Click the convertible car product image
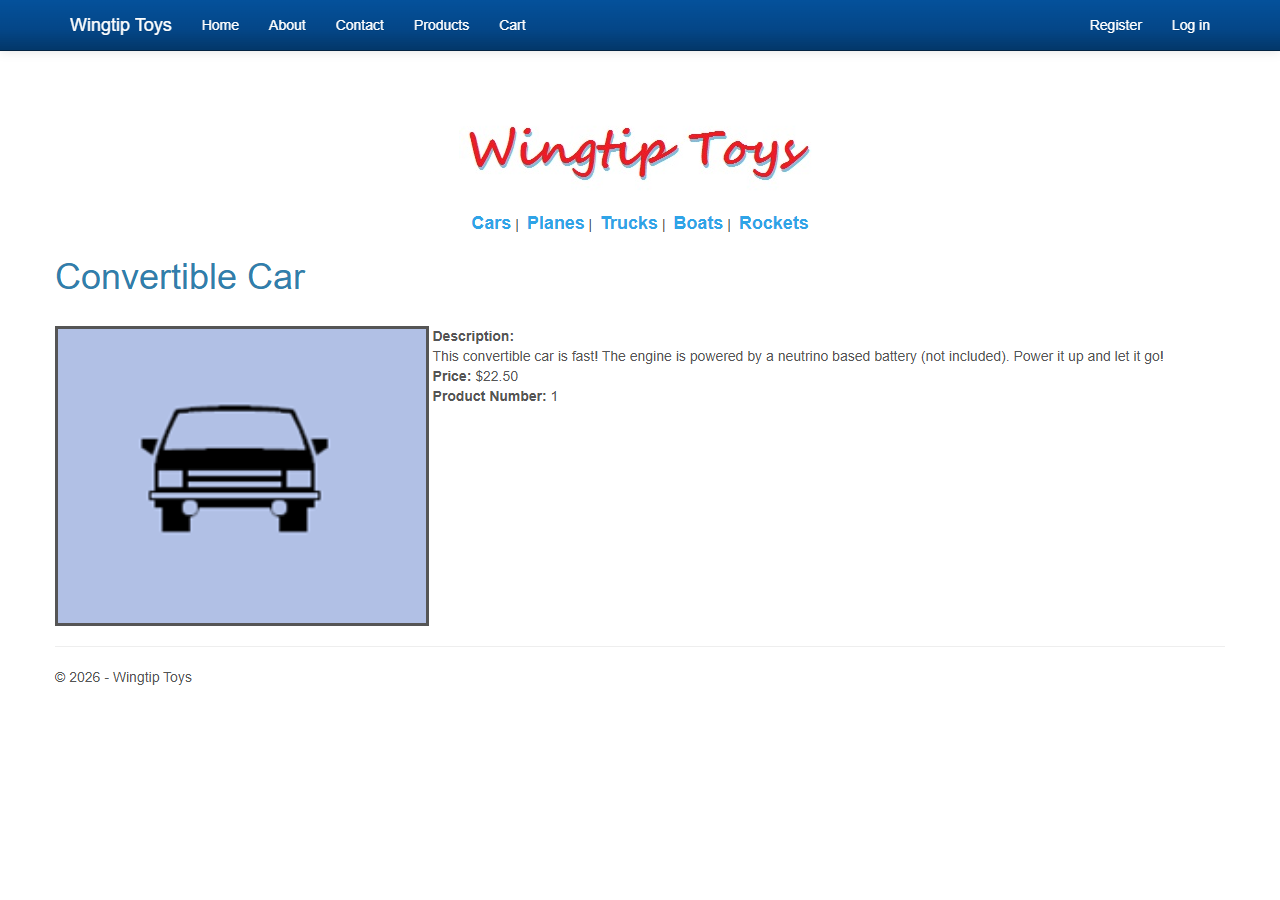The width and height of the screenshot is (1280, 900). point(242,476)
